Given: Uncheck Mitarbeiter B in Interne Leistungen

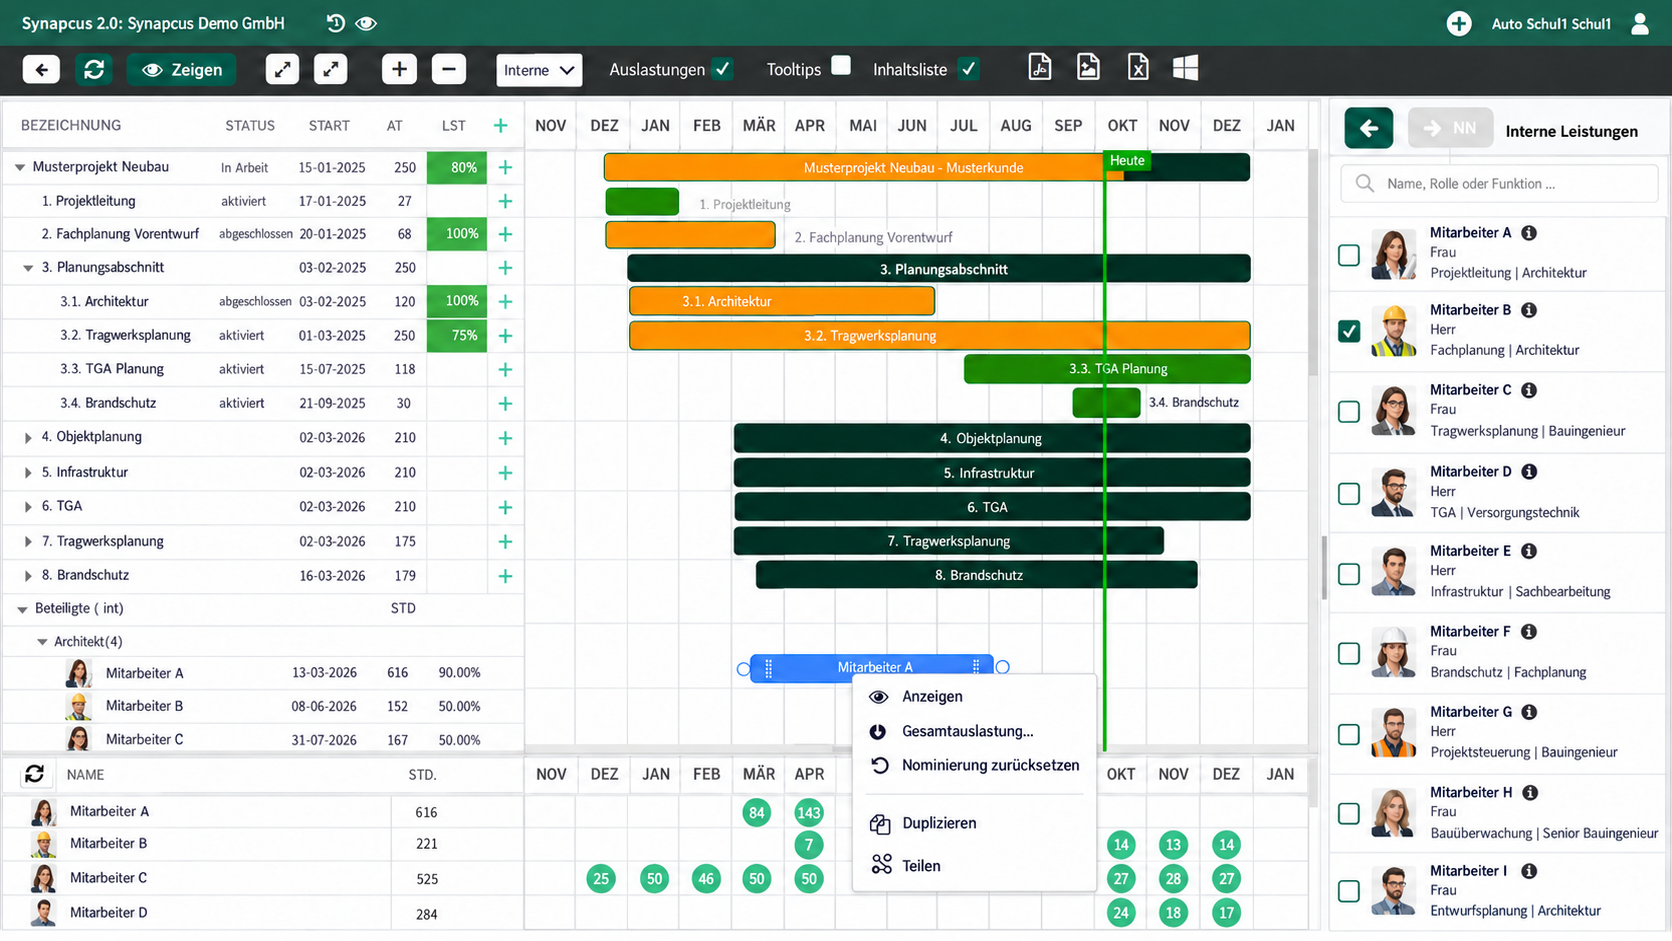Looking at the screenshot, I should click(1349, 331).
